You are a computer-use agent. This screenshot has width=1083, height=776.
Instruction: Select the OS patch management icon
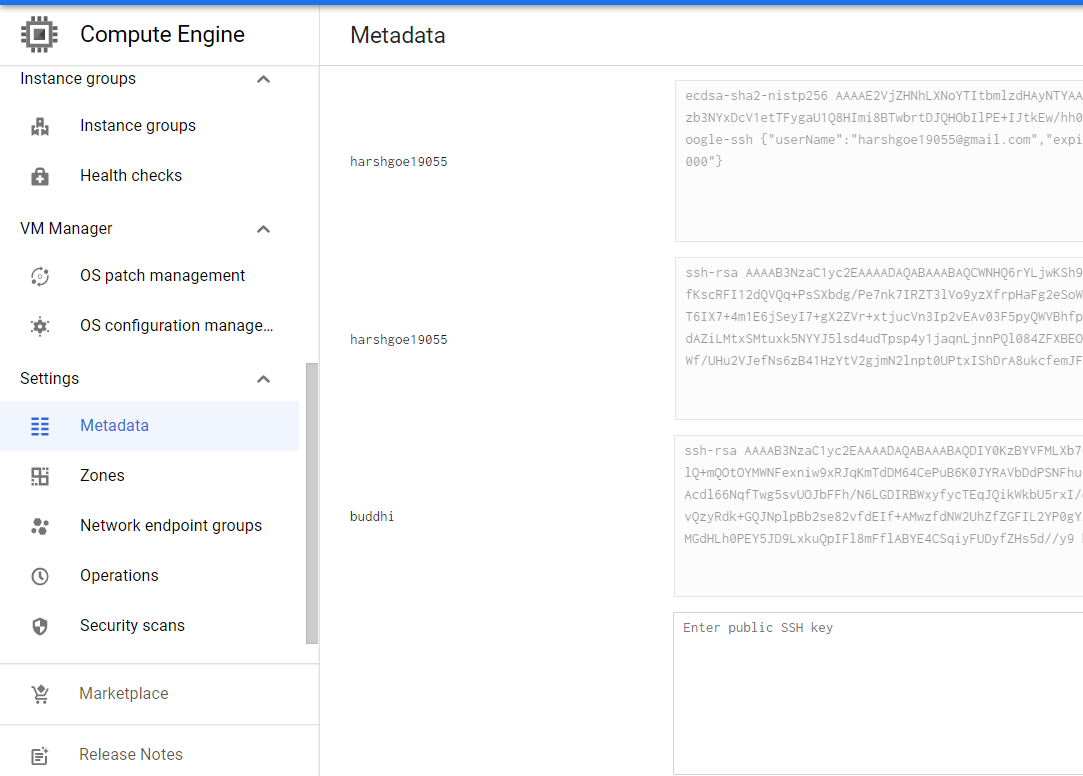tap(40, 276)
